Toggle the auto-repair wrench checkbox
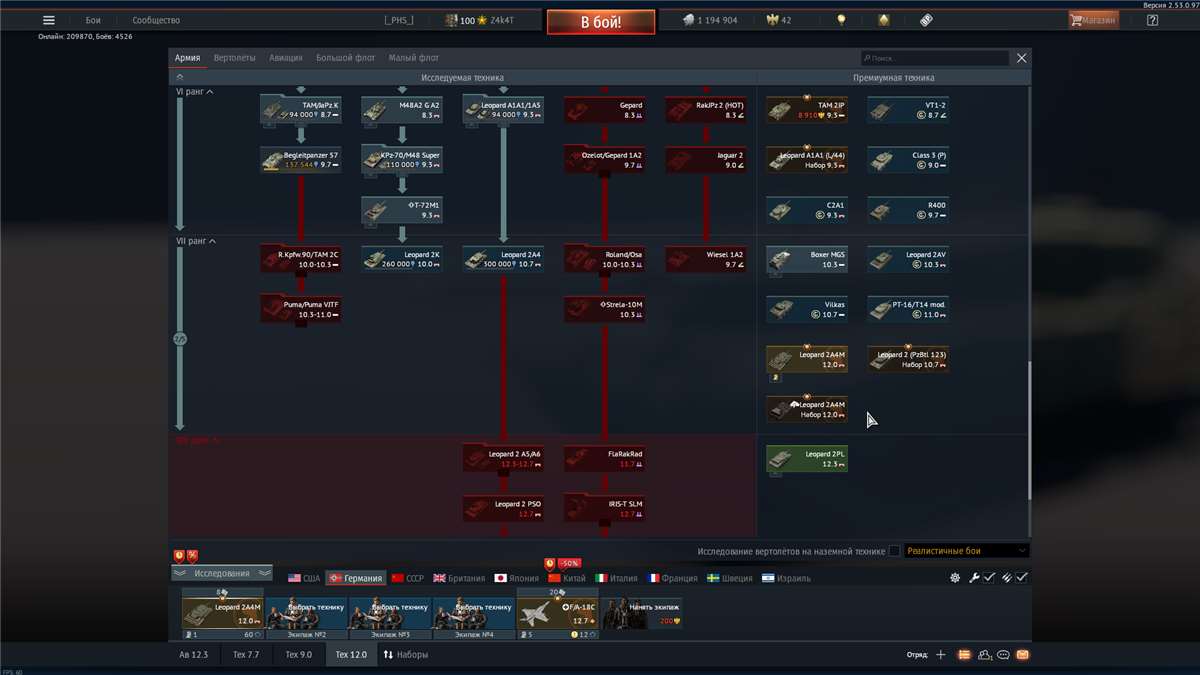Screen dimensions: 1200x675 pos(988,578)
